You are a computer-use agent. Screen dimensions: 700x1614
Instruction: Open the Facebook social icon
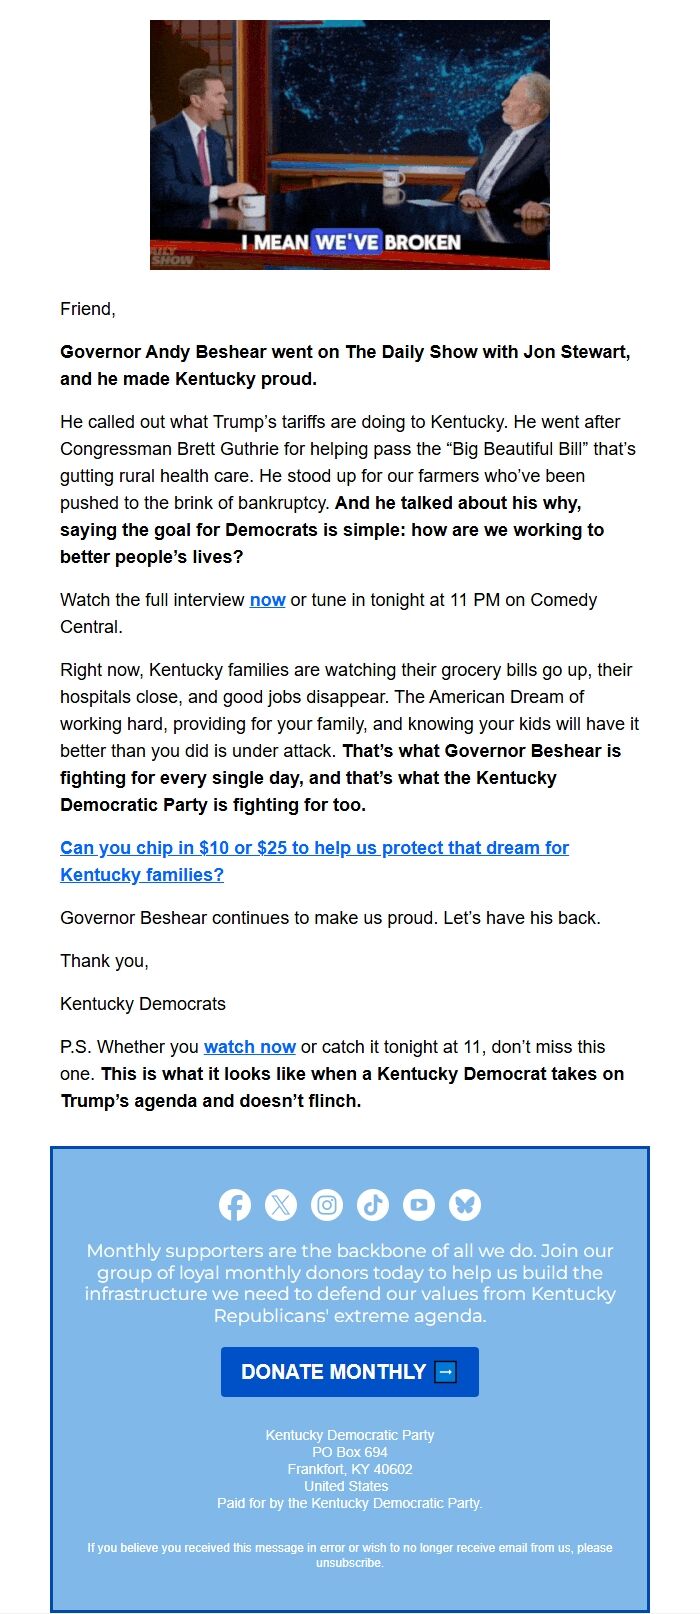[x=235, y=1205]
